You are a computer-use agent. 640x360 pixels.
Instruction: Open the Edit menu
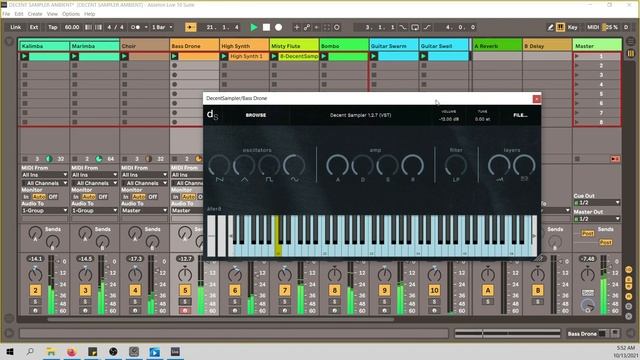19,14
